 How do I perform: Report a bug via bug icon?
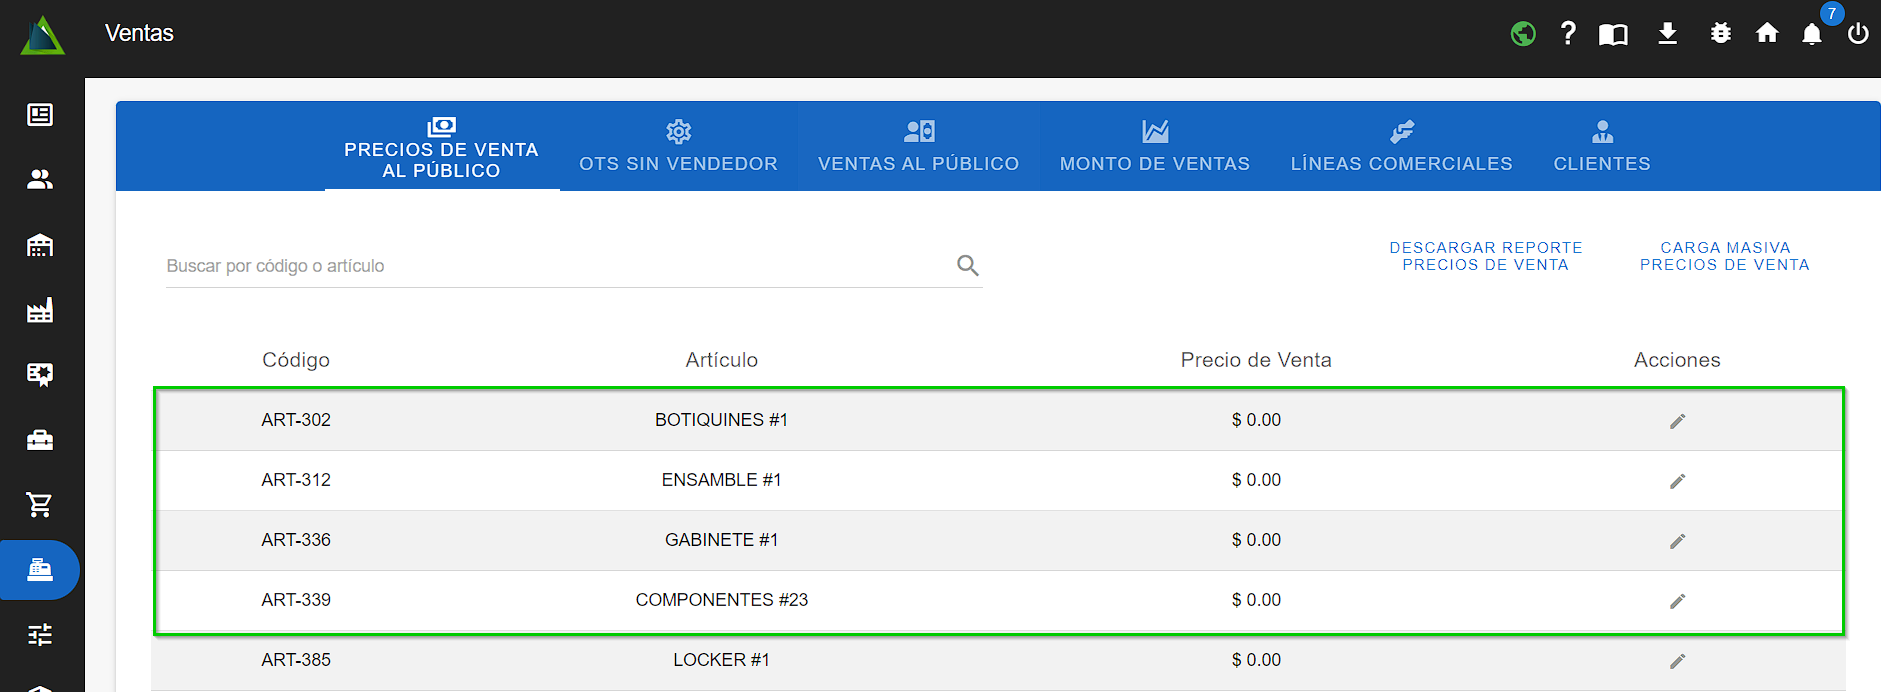1720,34
